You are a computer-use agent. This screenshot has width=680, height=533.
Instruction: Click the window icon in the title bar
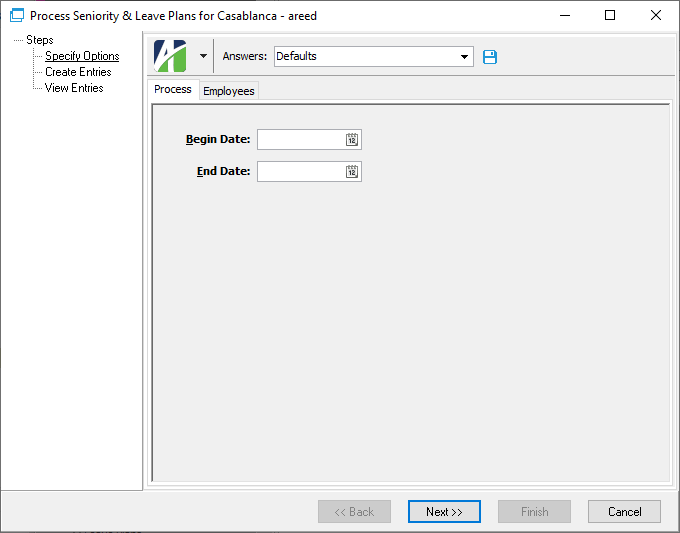coord(16,16)
